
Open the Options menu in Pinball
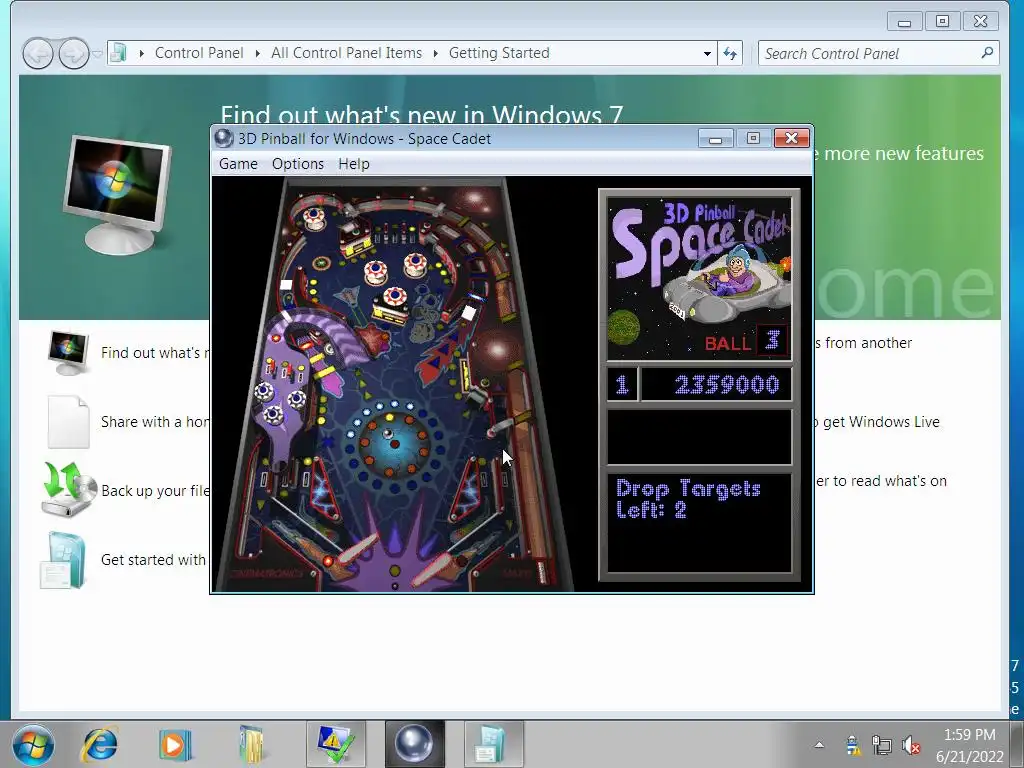(x=298, y=164)
